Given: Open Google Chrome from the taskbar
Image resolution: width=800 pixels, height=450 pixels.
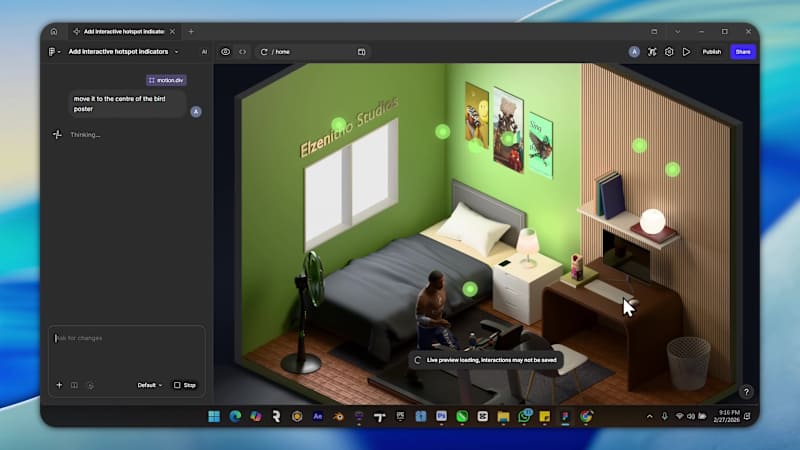Looking at the screenshot, I should (586, 416).
